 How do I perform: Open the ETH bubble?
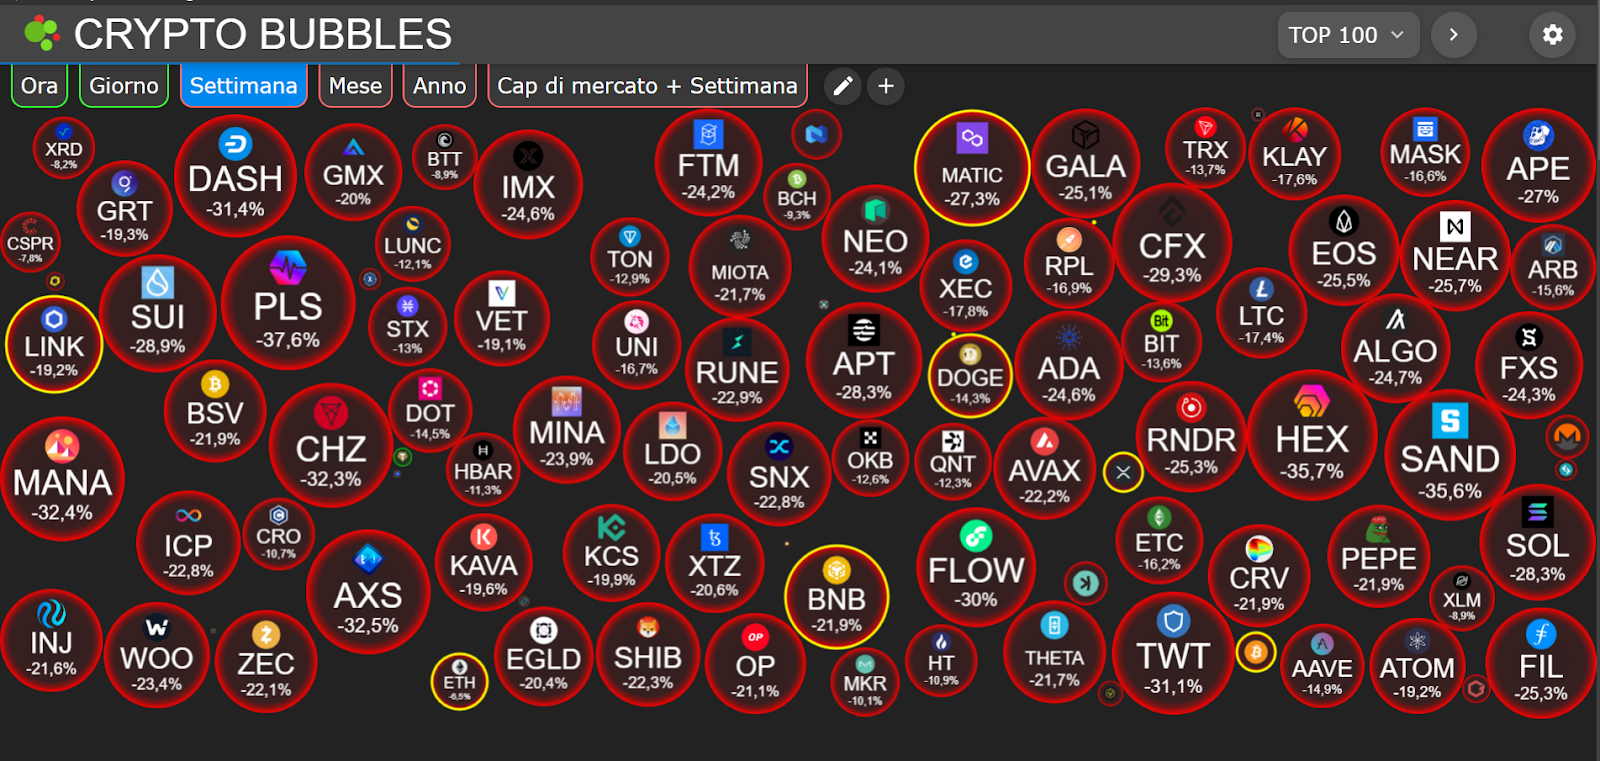459,680
